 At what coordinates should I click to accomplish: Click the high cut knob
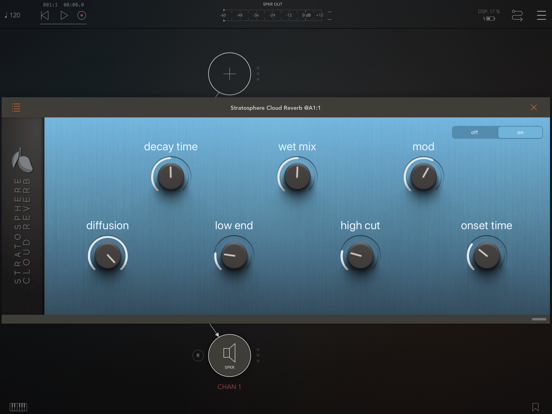(x=360, y=255)
